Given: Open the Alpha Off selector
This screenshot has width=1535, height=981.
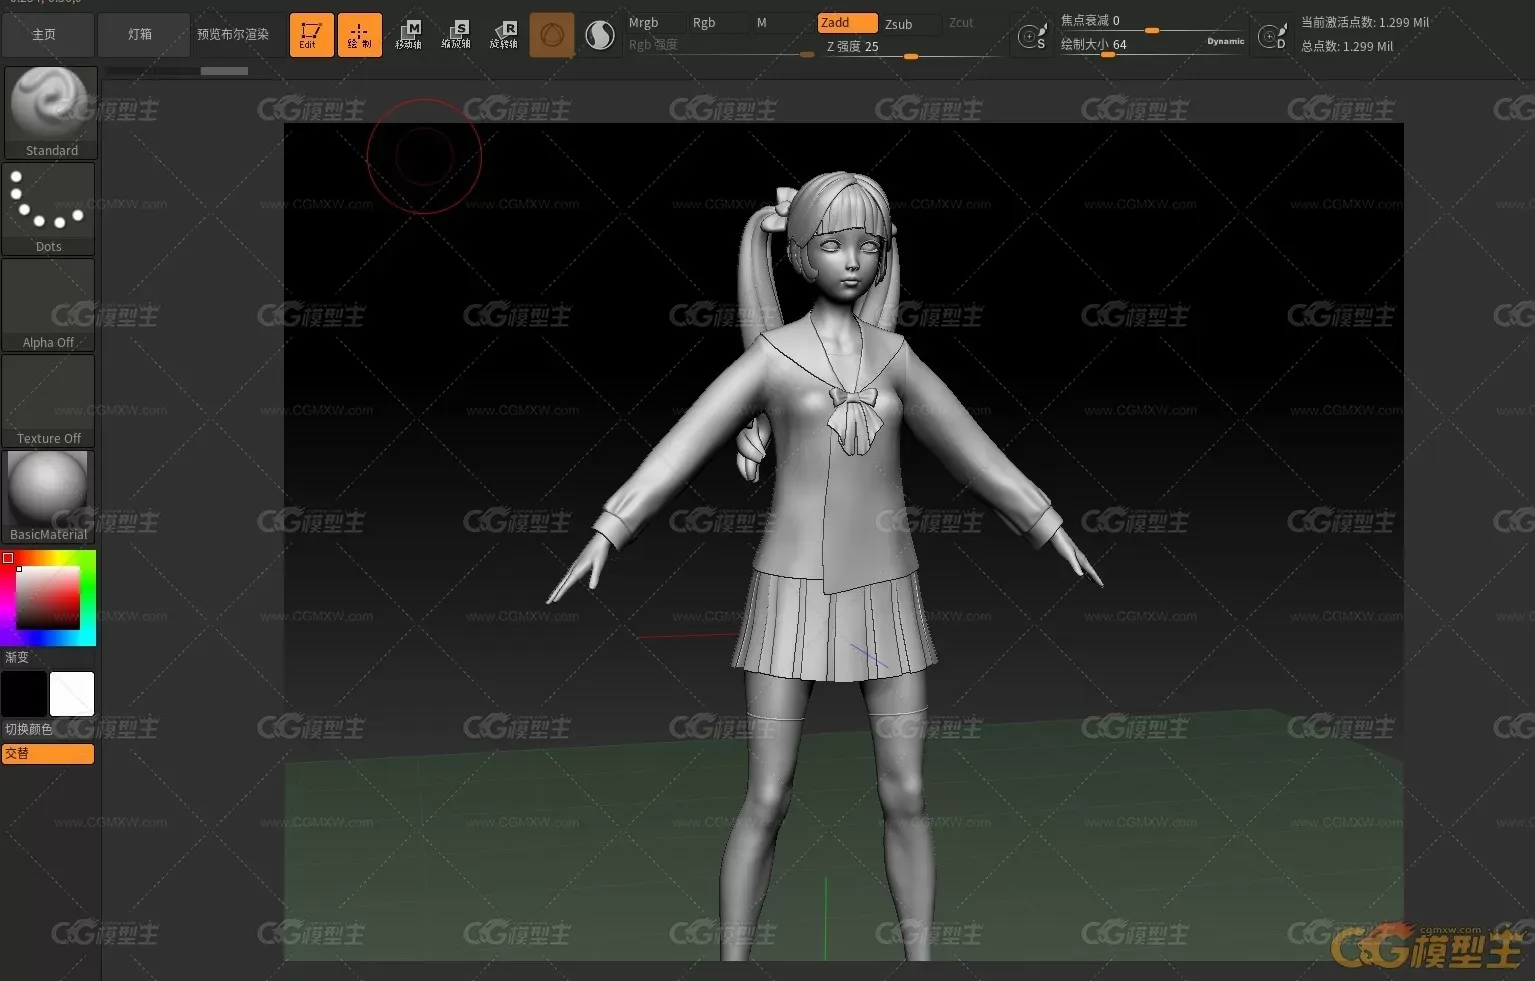Looking at the screenshot, I should click(x=48, y=304).
